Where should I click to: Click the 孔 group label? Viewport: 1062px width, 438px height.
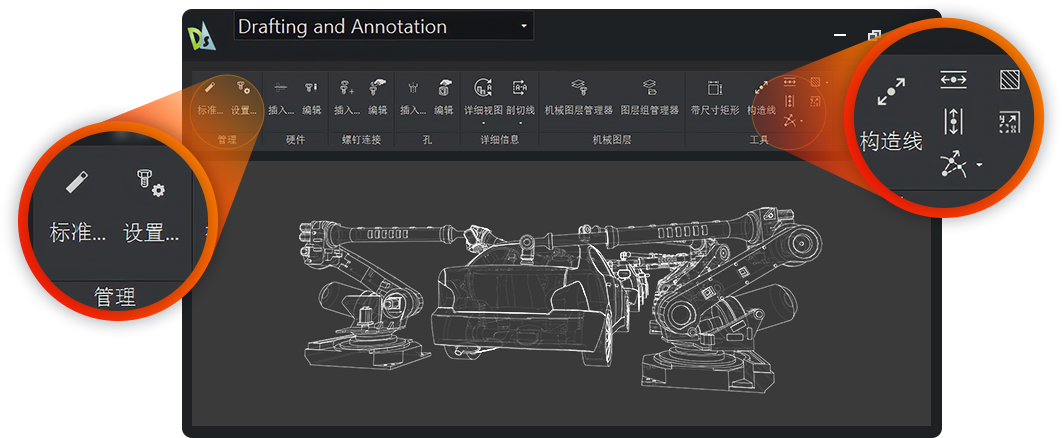coord(427,140)
